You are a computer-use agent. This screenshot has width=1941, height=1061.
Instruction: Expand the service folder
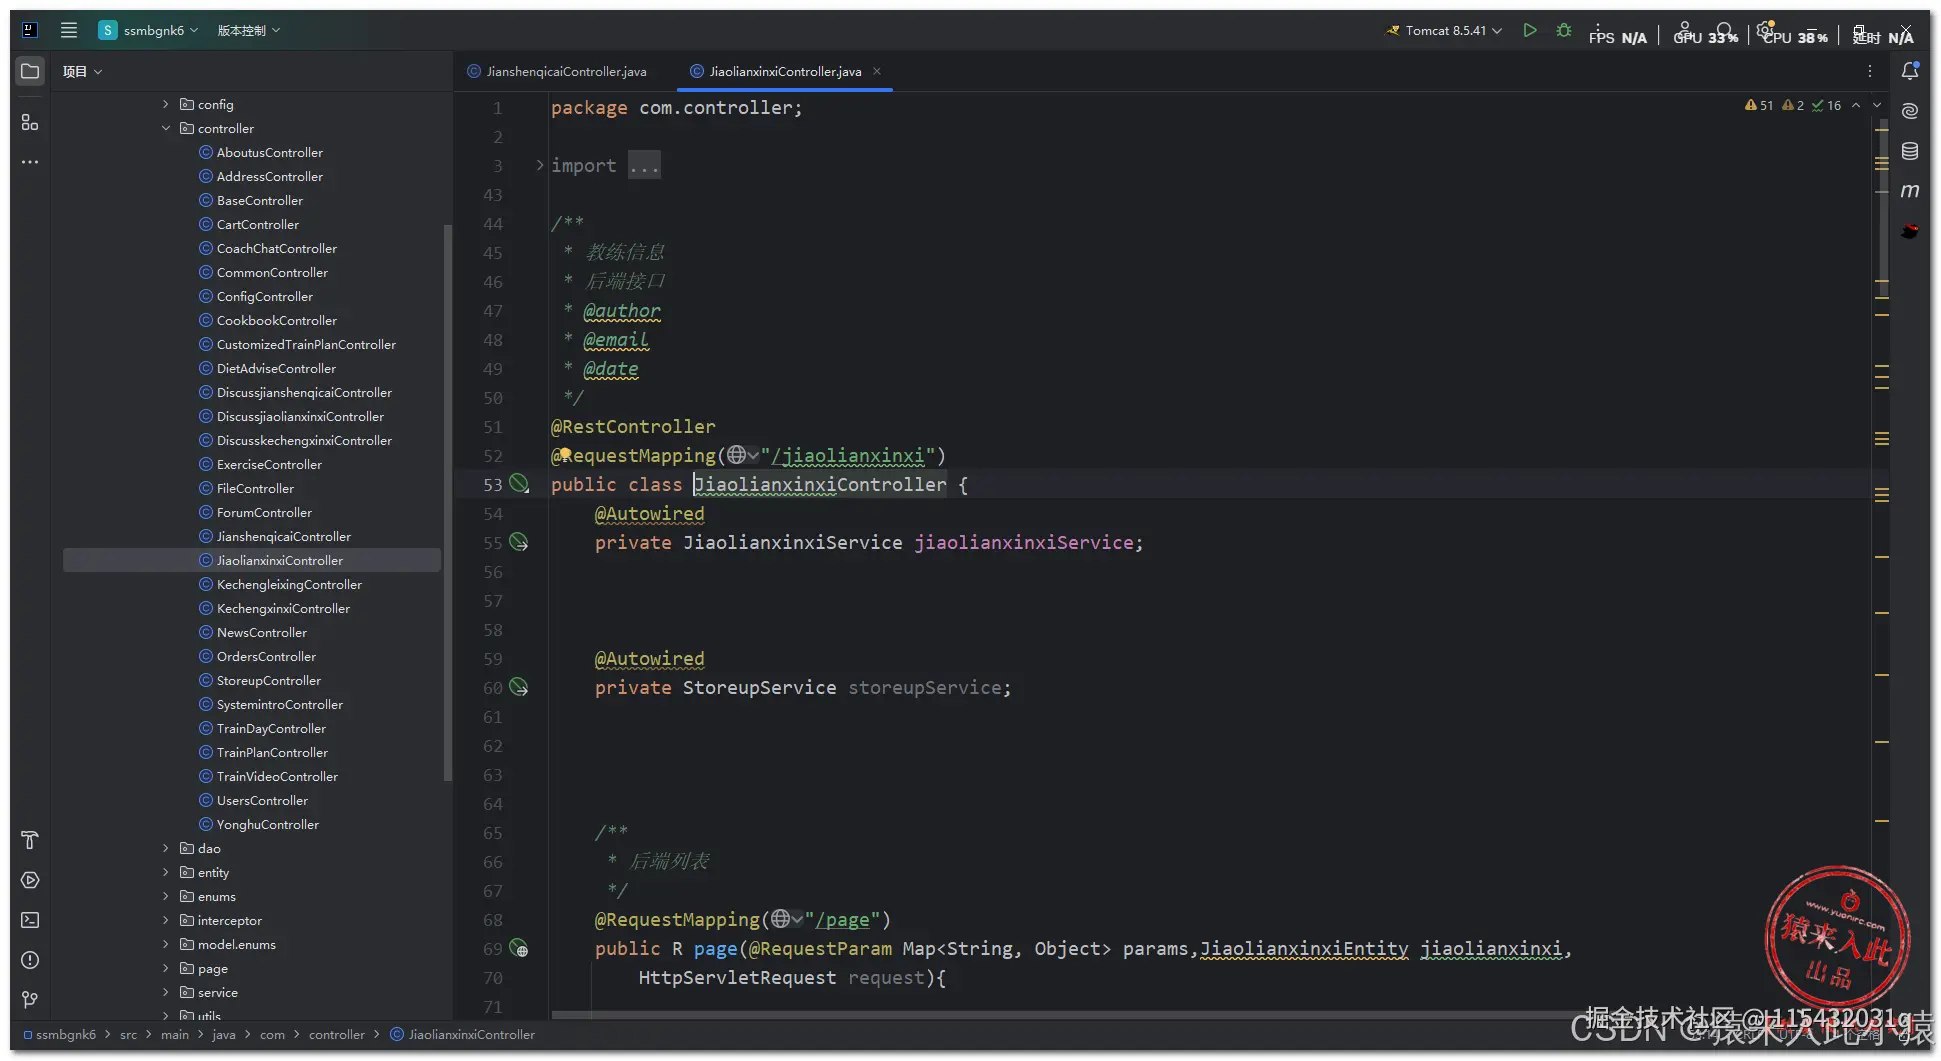coord(166,992)
